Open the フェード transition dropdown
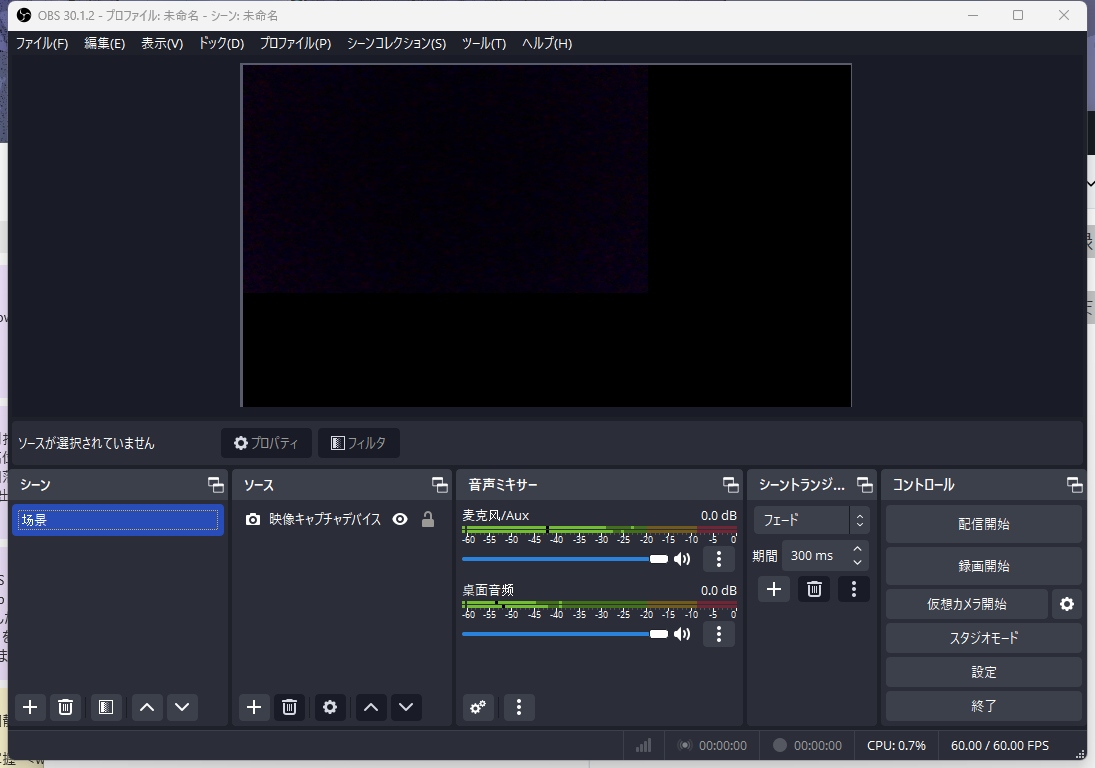1095x768 pixels. 811,520
